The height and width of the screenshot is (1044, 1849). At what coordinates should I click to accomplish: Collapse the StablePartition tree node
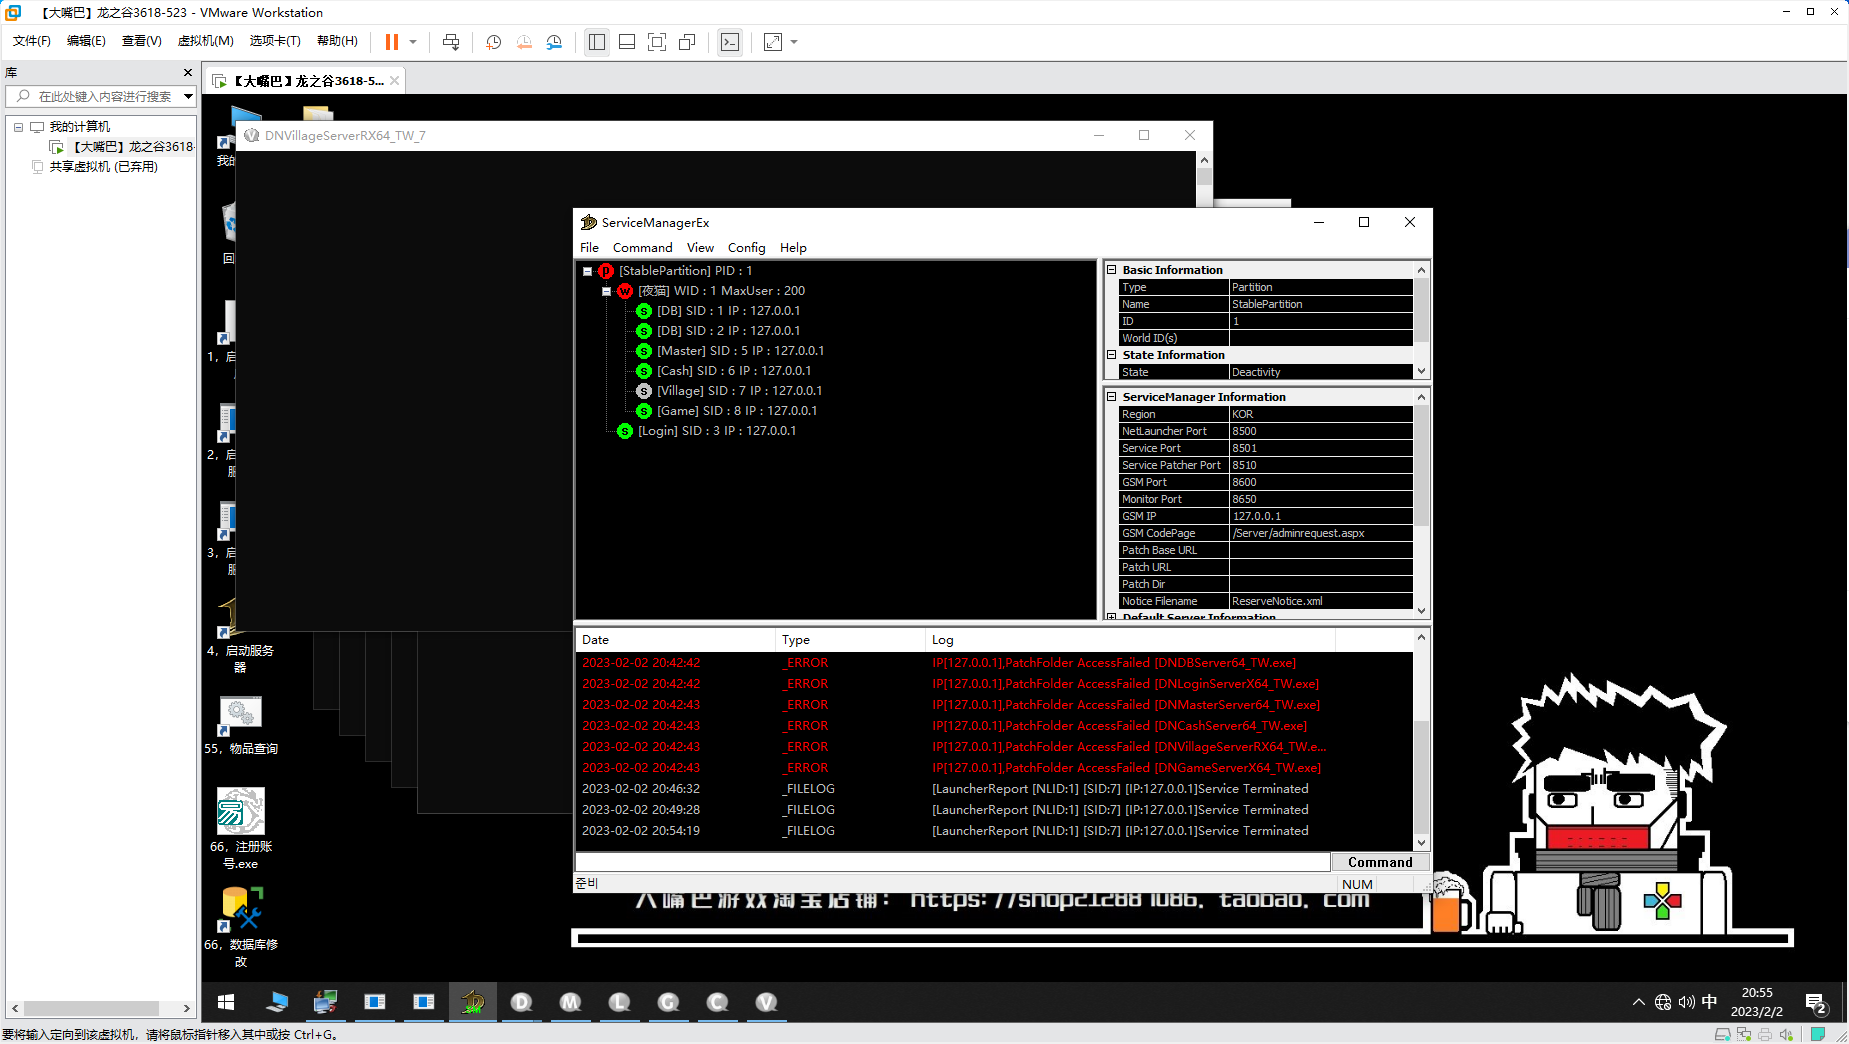tap(588, 271)
